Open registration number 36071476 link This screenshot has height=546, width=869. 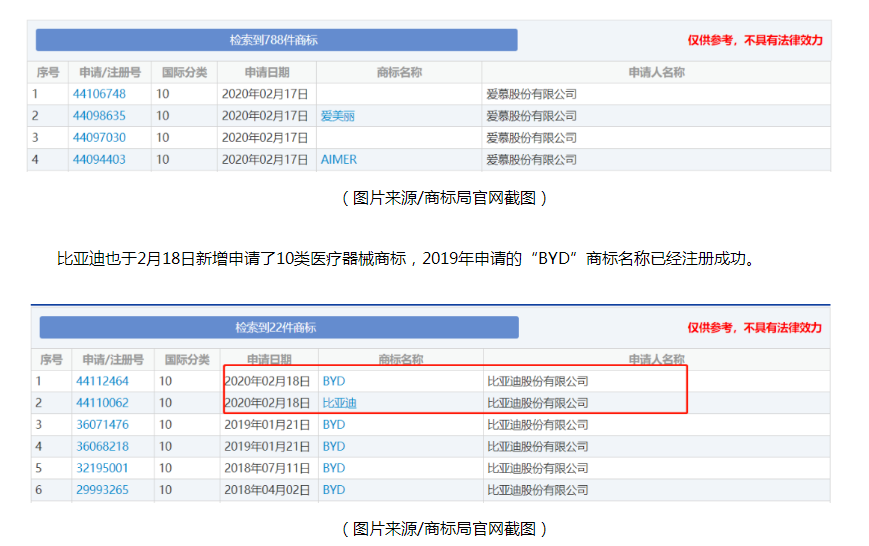pos(103,425)
